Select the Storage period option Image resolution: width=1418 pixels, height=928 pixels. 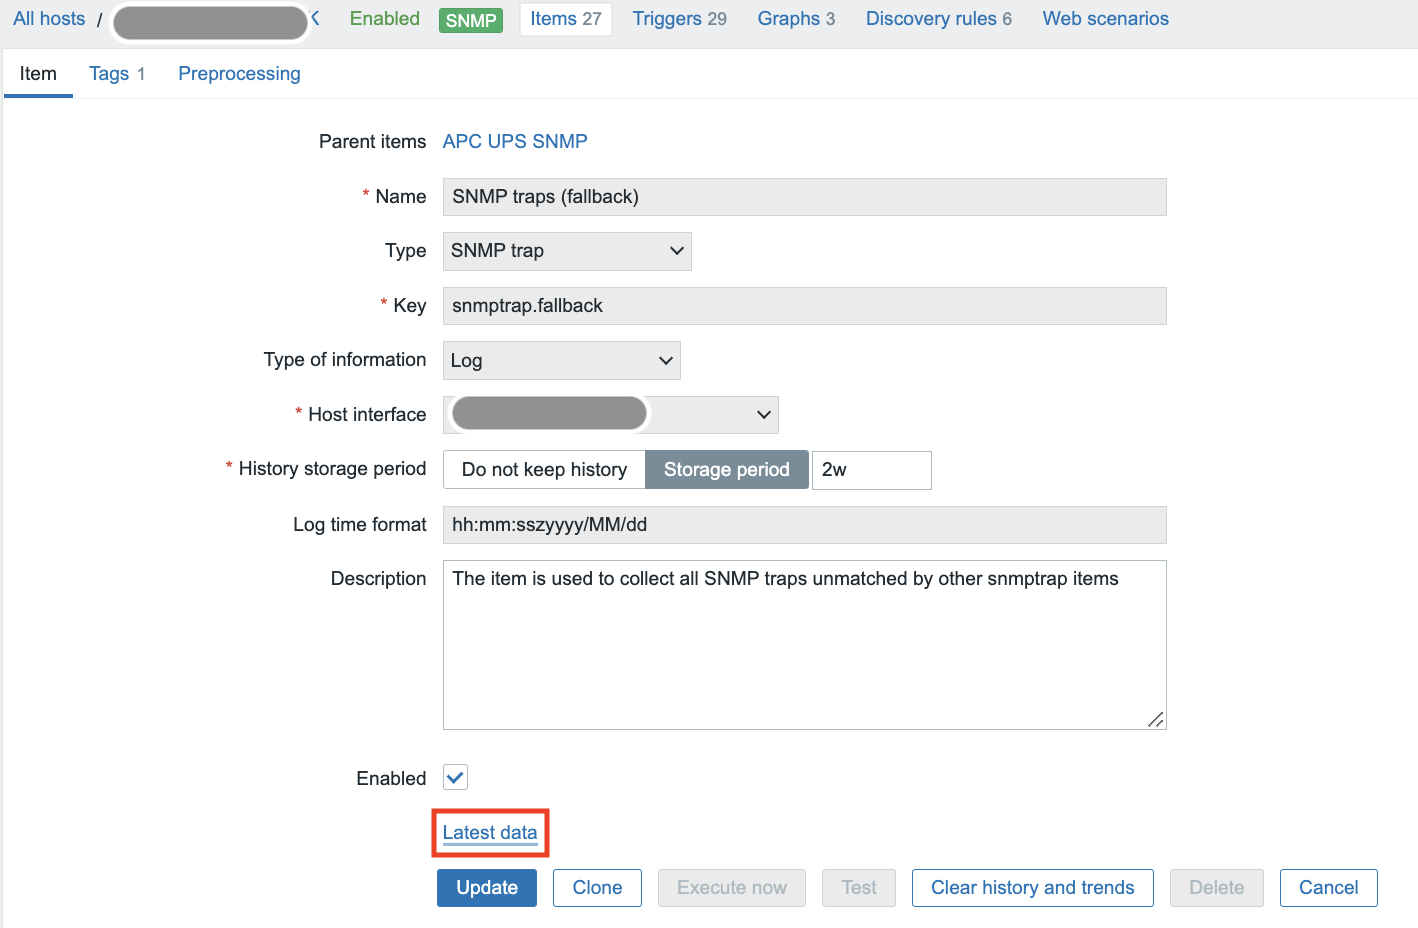coord(726,470)
